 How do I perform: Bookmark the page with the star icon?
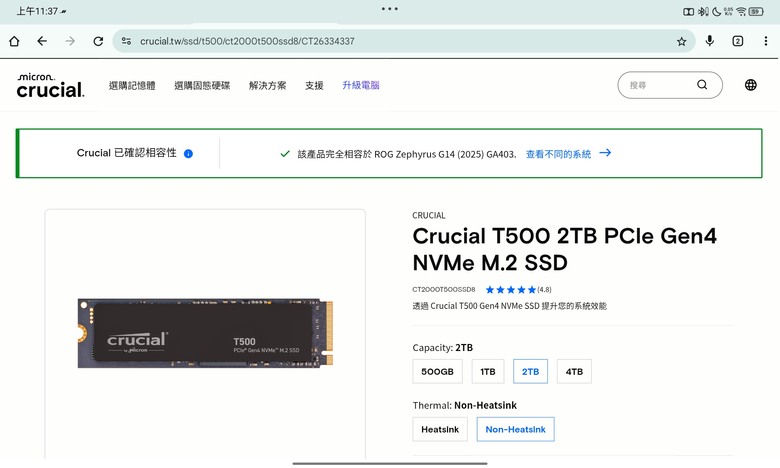click(x=682, y=42)
